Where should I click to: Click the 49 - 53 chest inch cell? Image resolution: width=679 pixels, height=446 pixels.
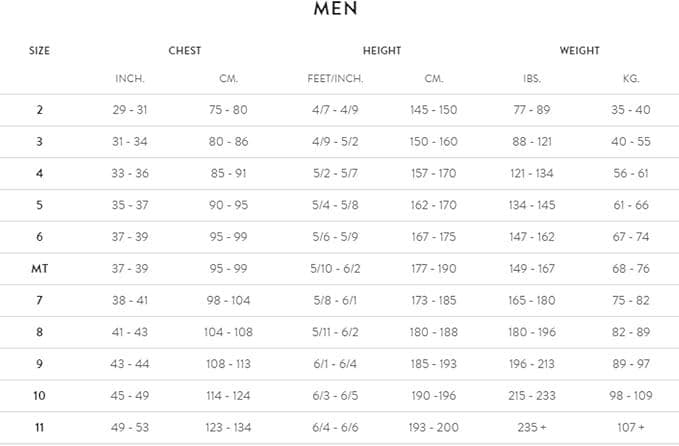(130, 428)
